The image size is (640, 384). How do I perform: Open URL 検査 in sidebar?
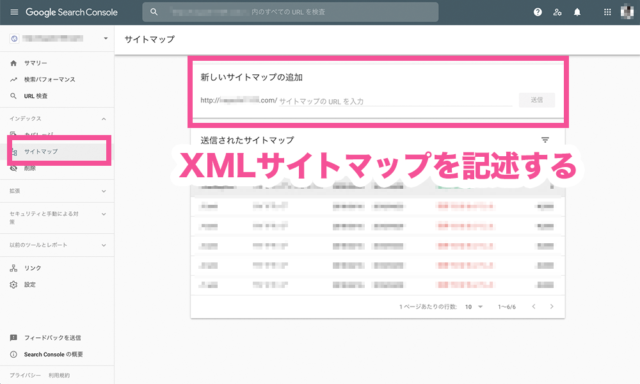point(36,96)
